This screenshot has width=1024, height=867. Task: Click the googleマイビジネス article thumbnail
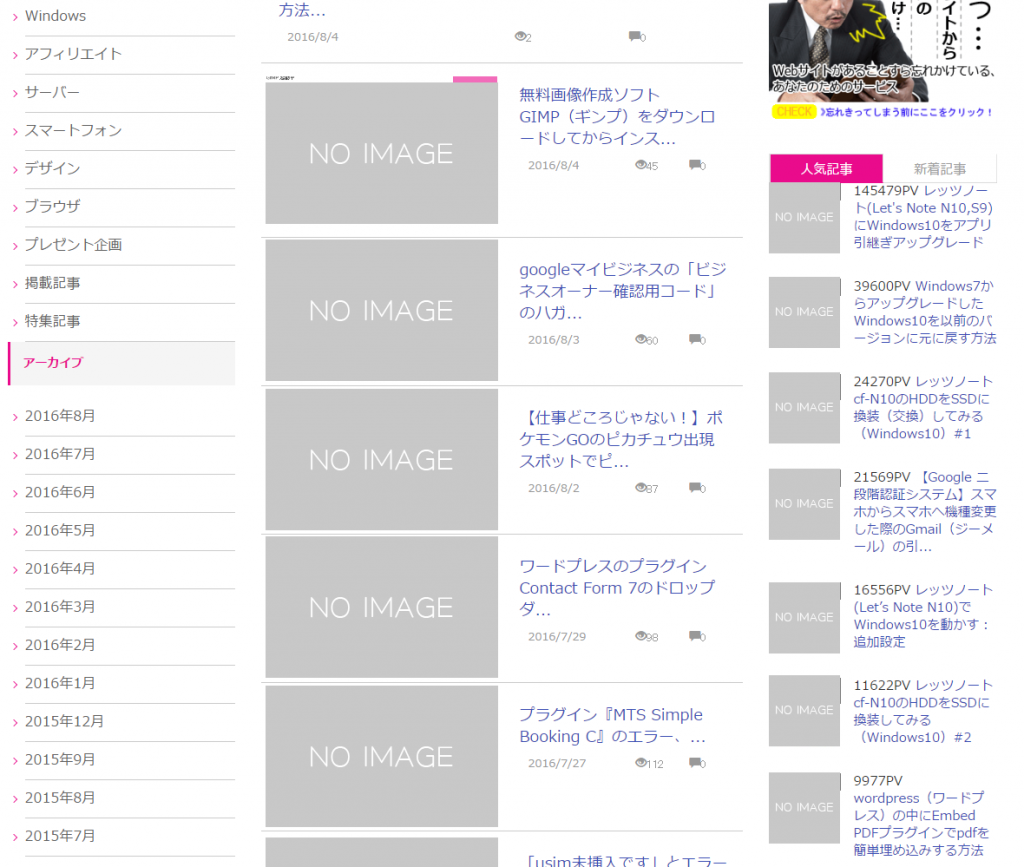381,310
